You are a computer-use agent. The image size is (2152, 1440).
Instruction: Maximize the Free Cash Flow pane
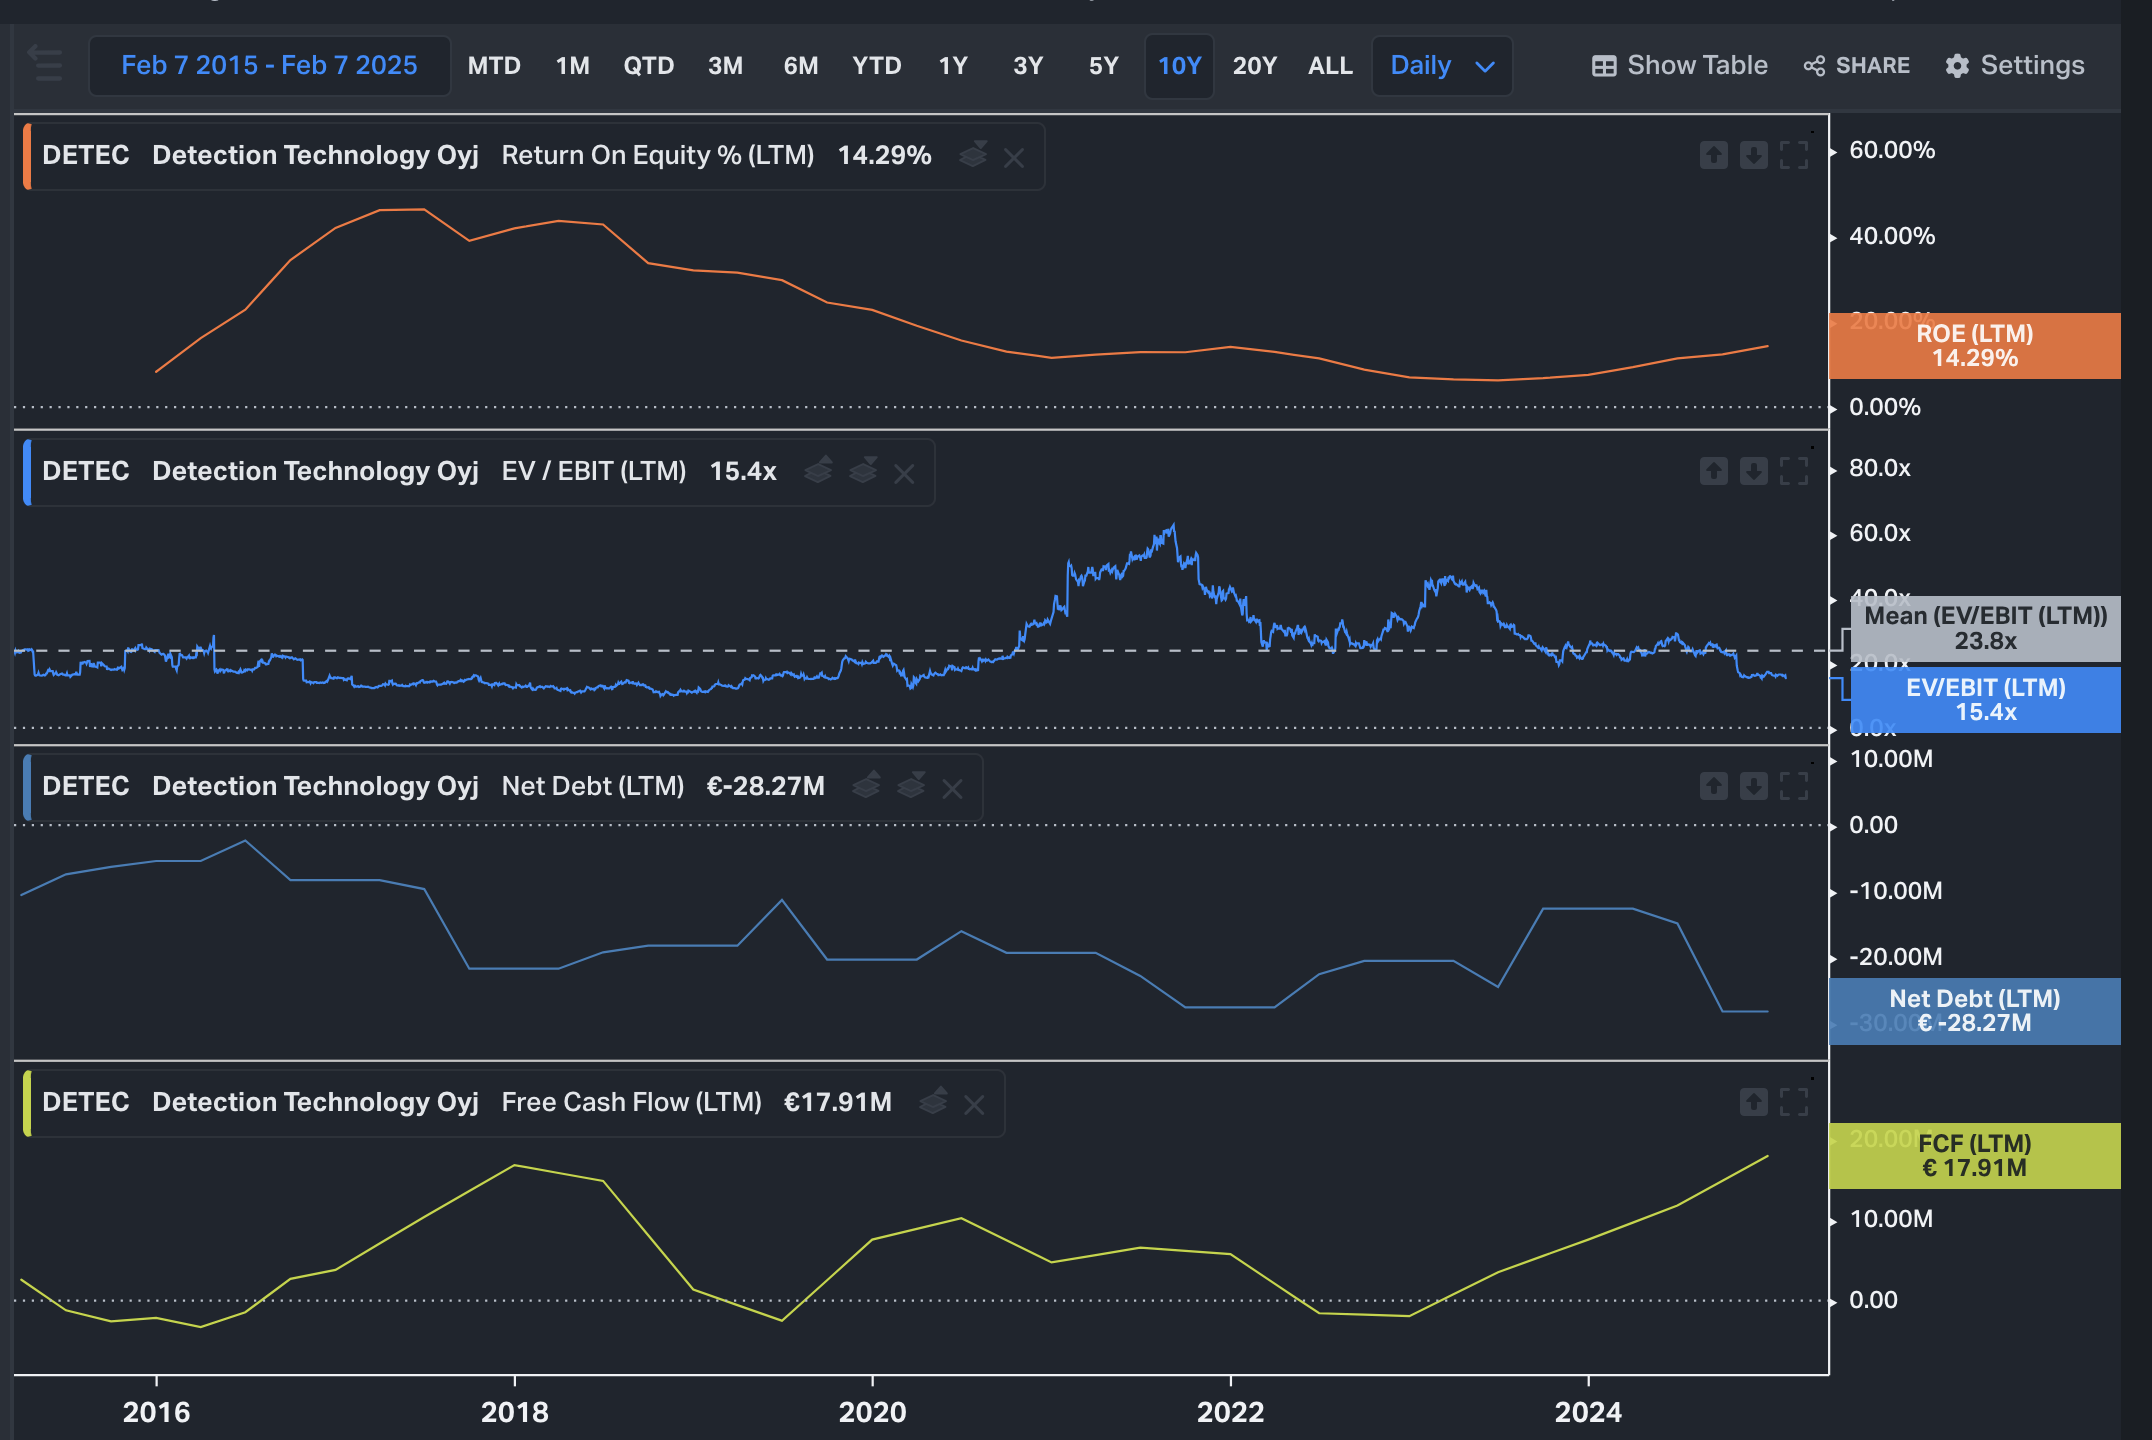point(1794,1102)
